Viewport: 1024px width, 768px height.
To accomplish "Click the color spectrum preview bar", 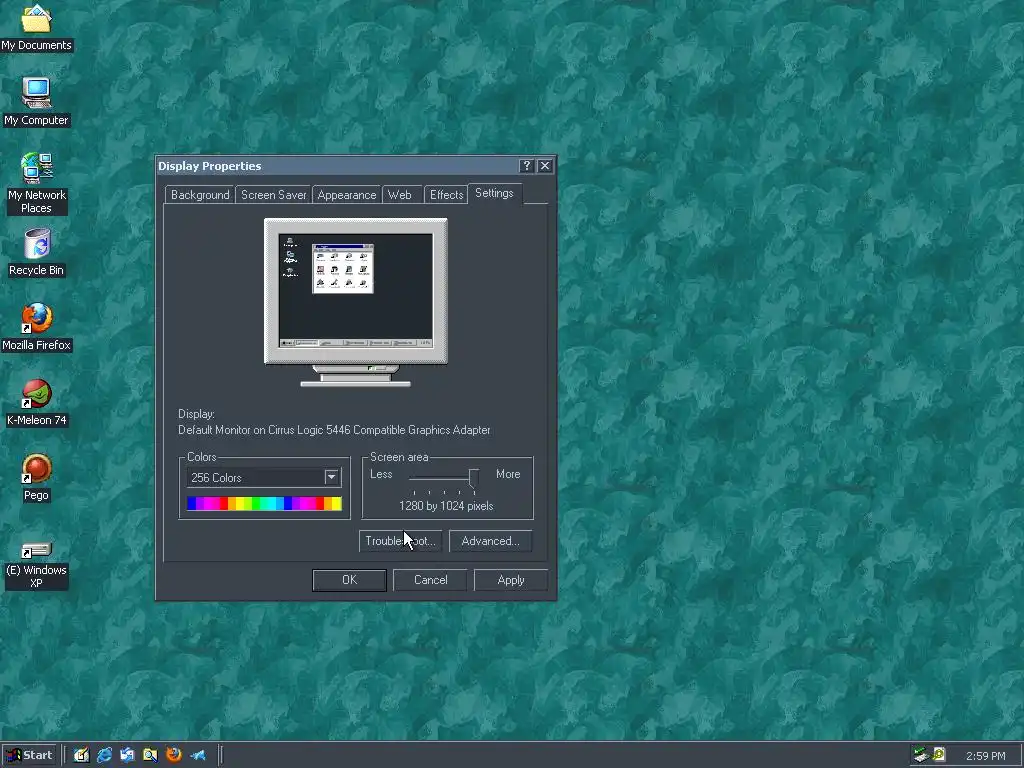I will click(x=264, y=503).
